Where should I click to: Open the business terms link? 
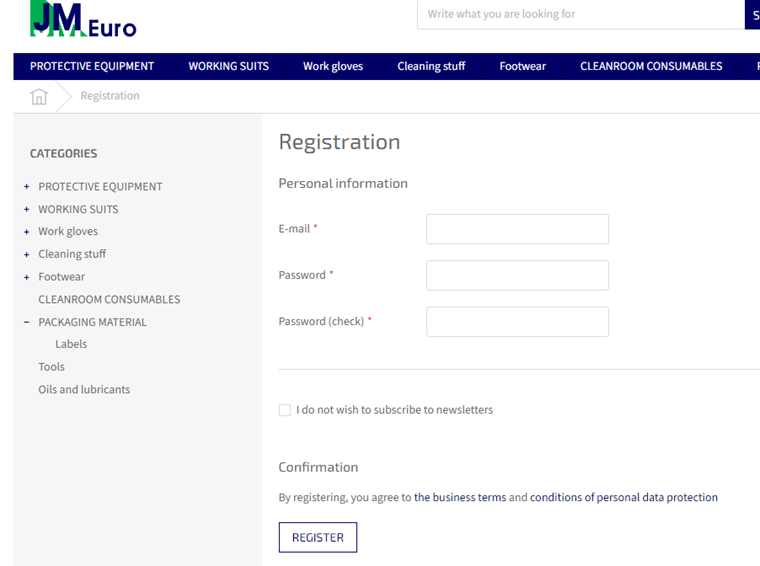coord(460,497)
